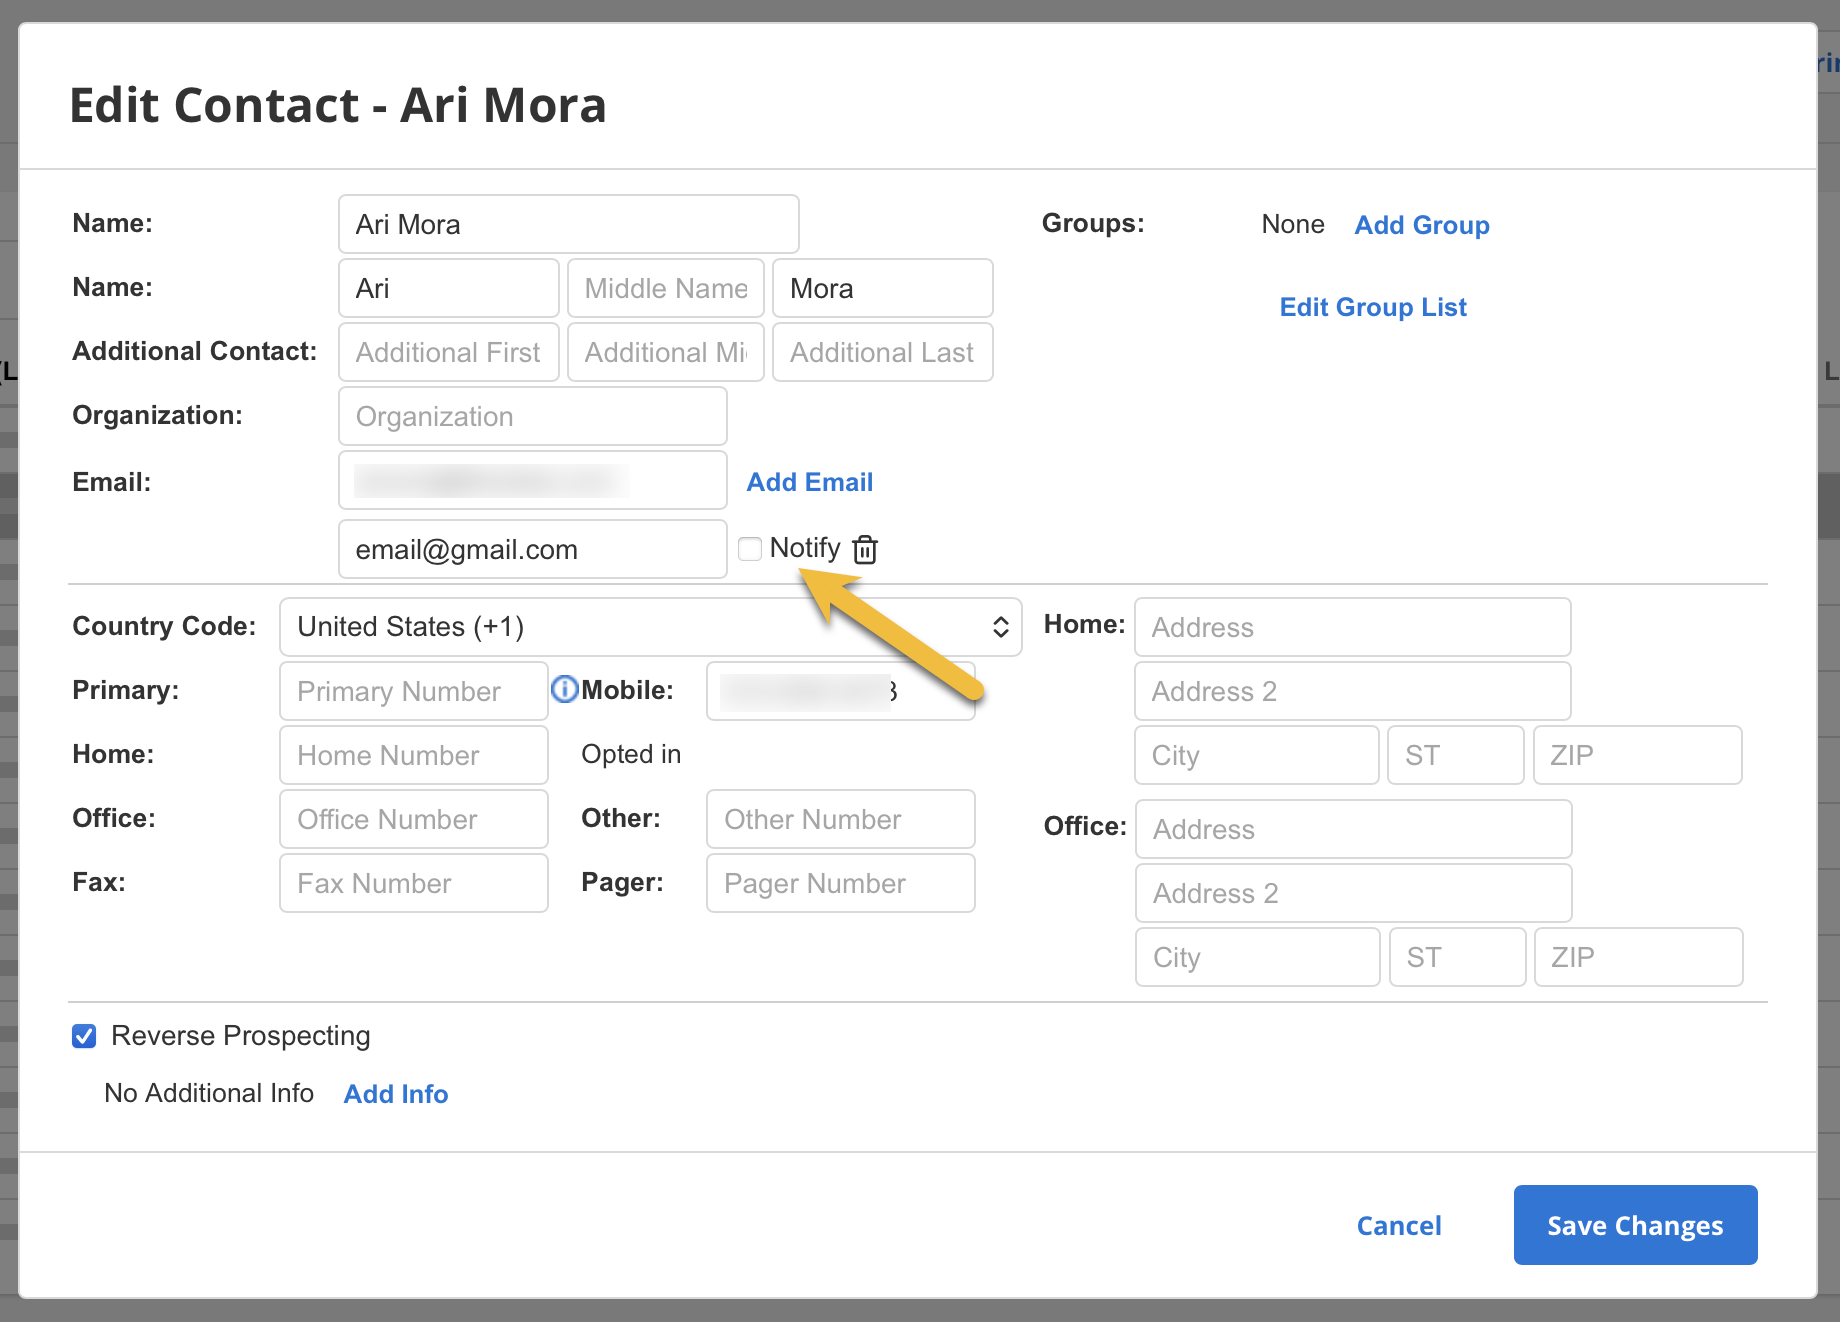Uncheck Reverse Prospecting
Image resolution: width=1840 pixels, height=1322 pixels.
(x=84, y=1036)
